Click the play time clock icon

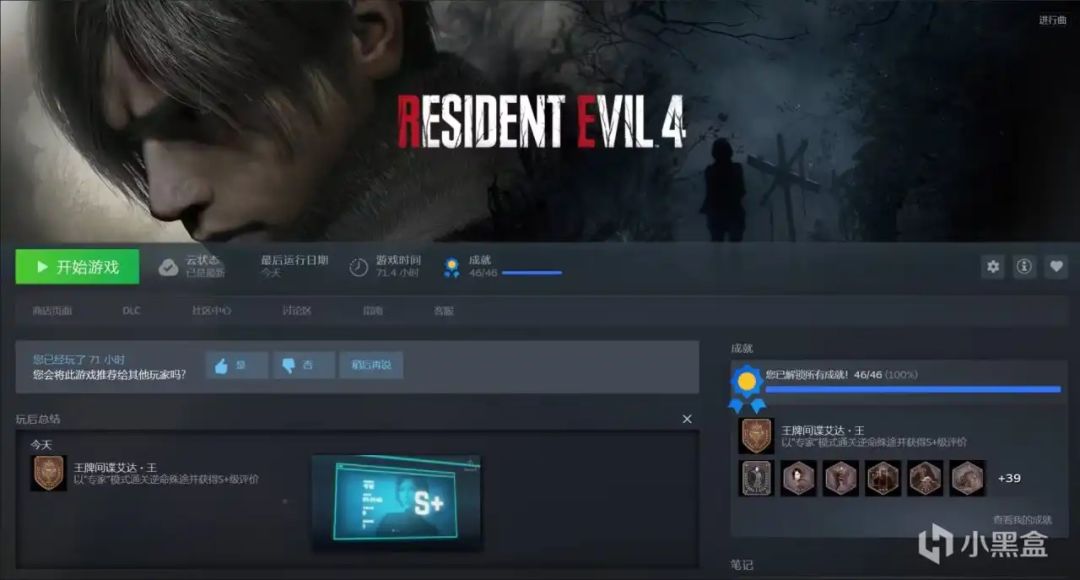(358, 267)
